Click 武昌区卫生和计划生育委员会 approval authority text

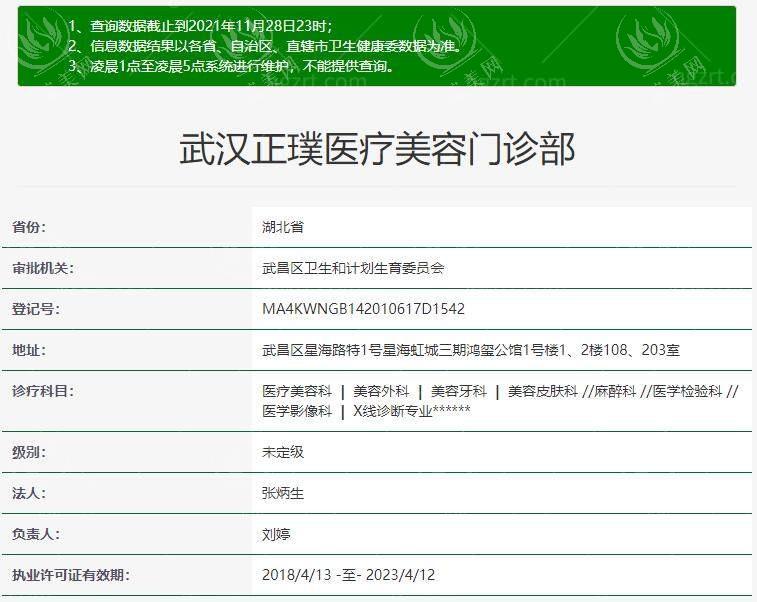point(353,268)
